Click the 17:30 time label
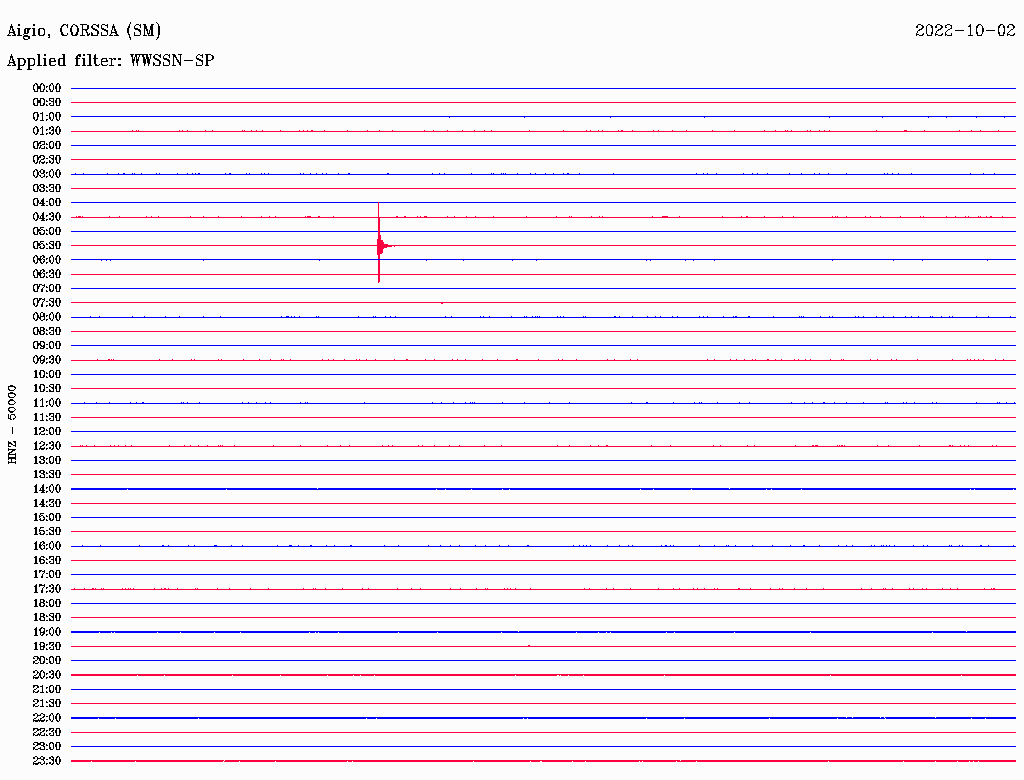 click(x=47, y=589)
